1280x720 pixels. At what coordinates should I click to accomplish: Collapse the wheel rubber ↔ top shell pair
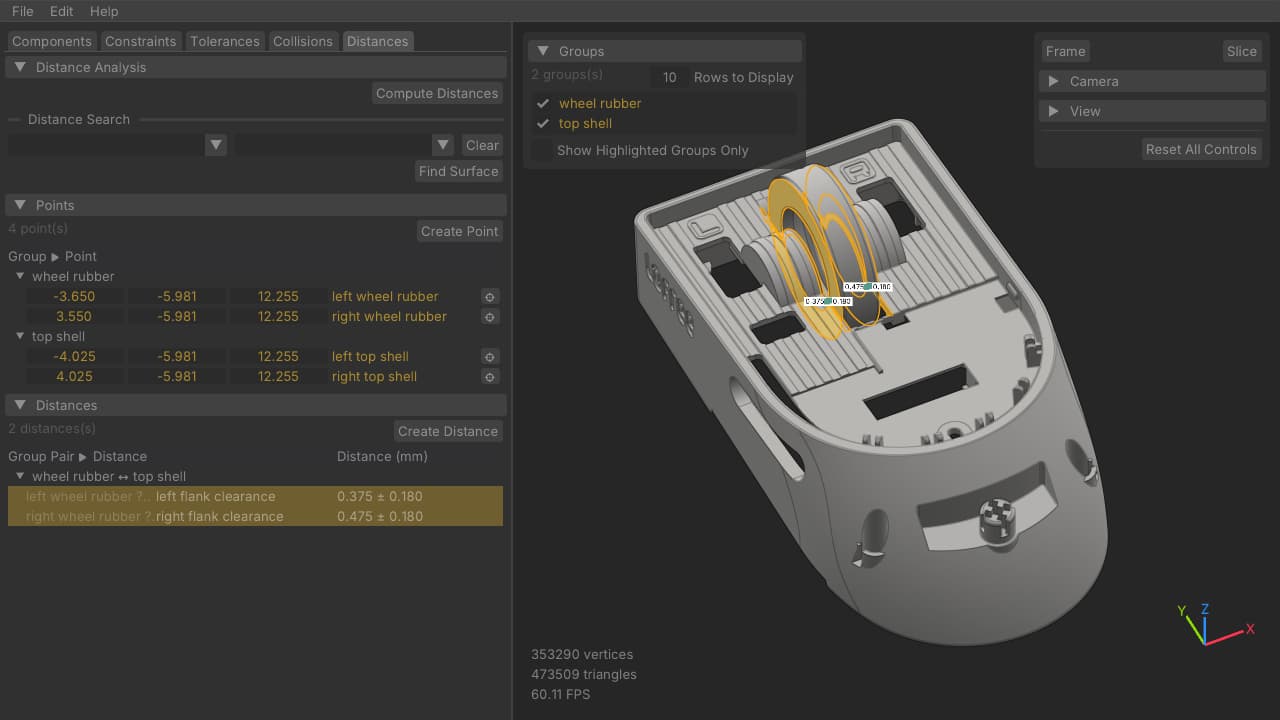coord(20,476)
